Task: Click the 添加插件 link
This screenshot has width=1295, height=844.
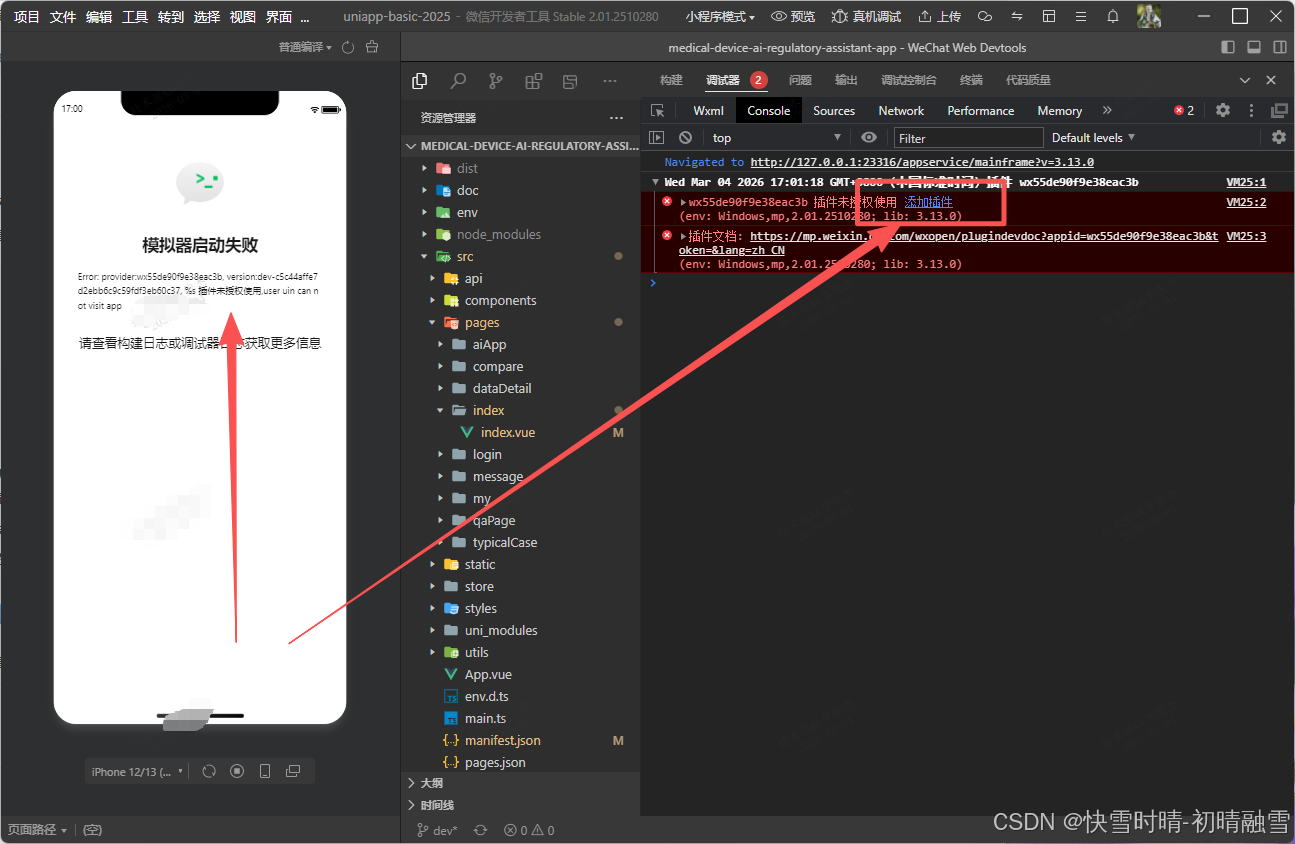Action: pyautogui.click(x=928, y=202)
